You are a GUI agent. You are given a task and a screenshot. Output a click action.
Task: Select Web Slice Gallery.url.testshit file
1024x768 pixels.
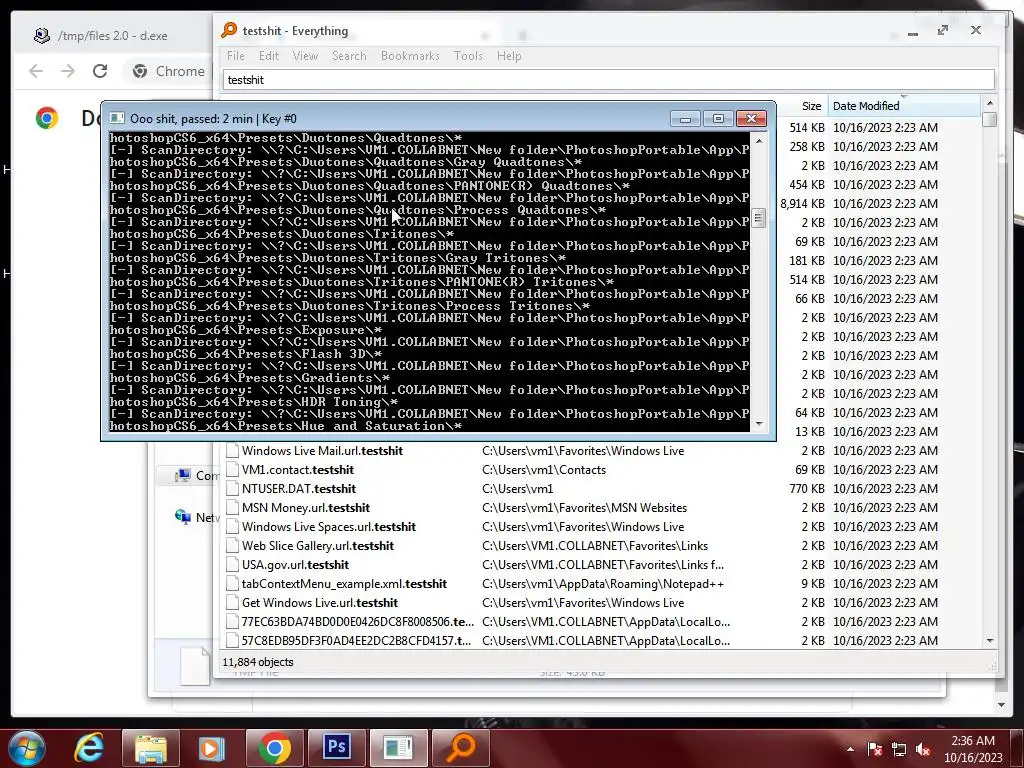[x=317, y=545]
